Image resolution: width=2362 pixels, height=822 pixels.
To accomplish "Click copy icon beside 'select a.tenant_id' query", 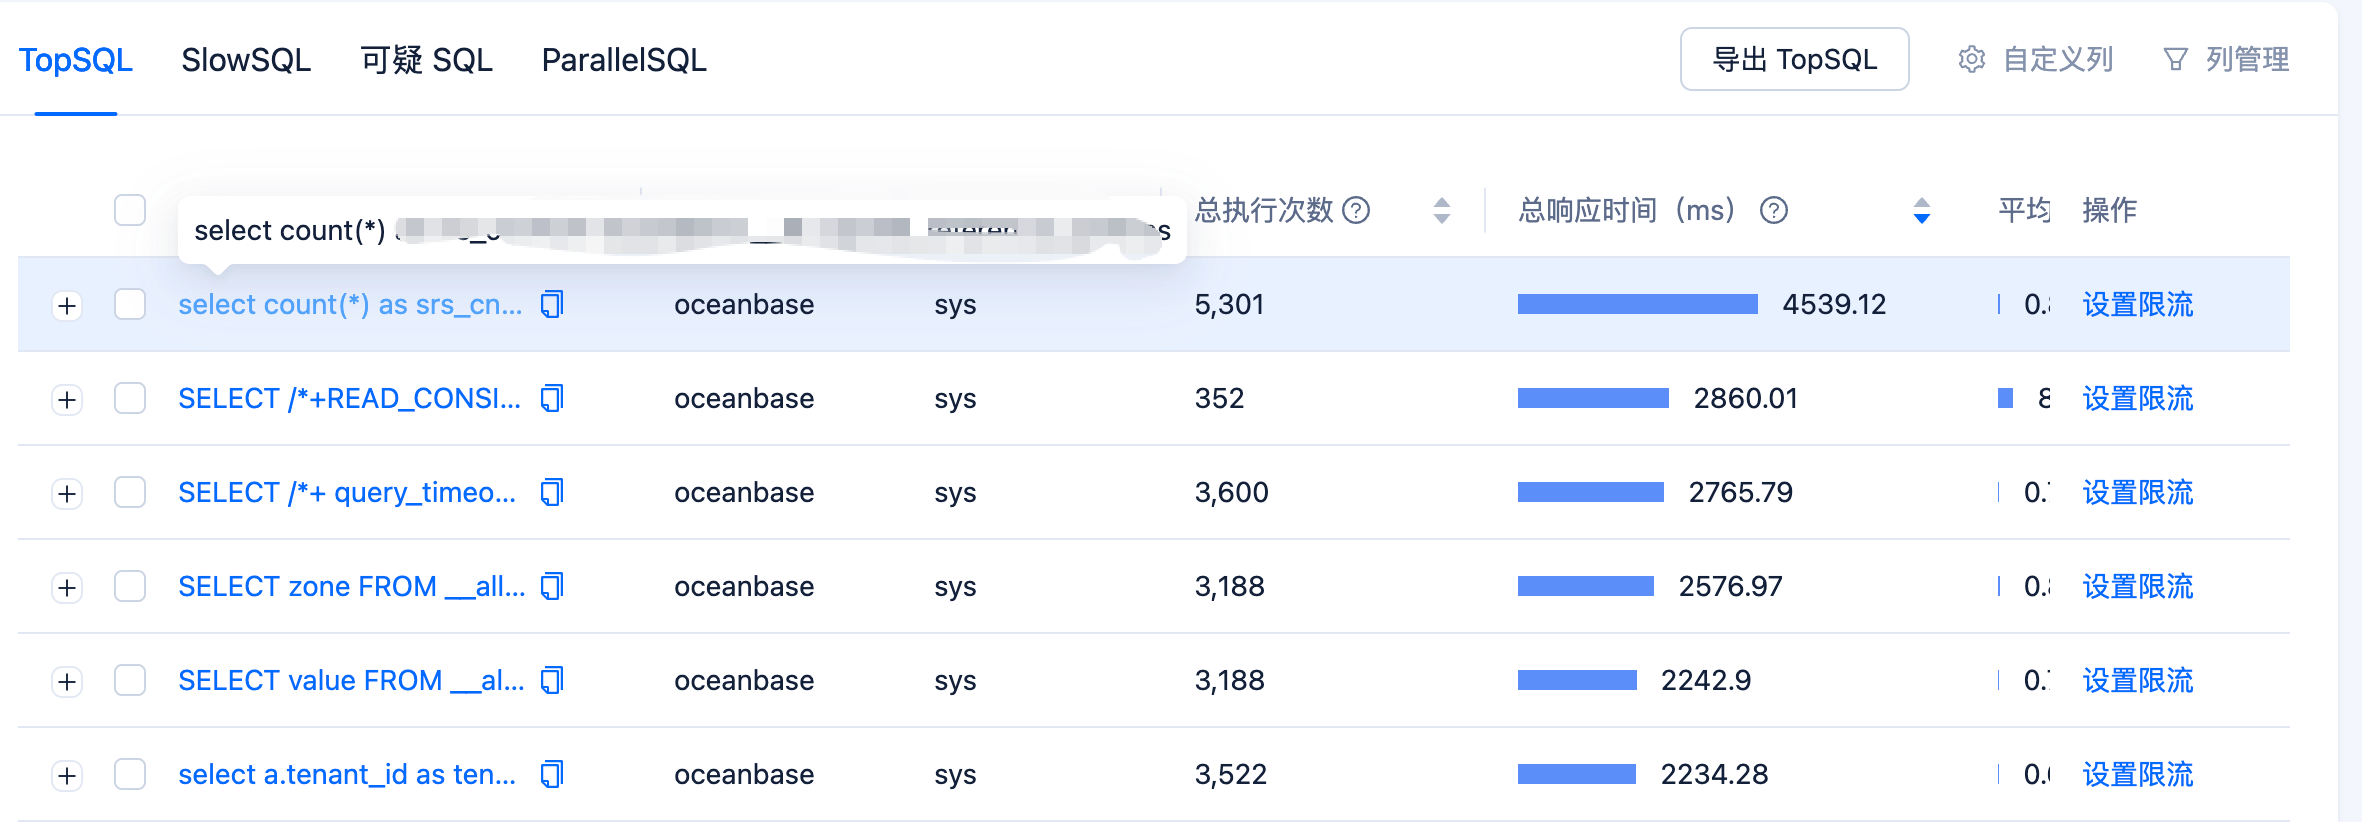I will 552,774.
